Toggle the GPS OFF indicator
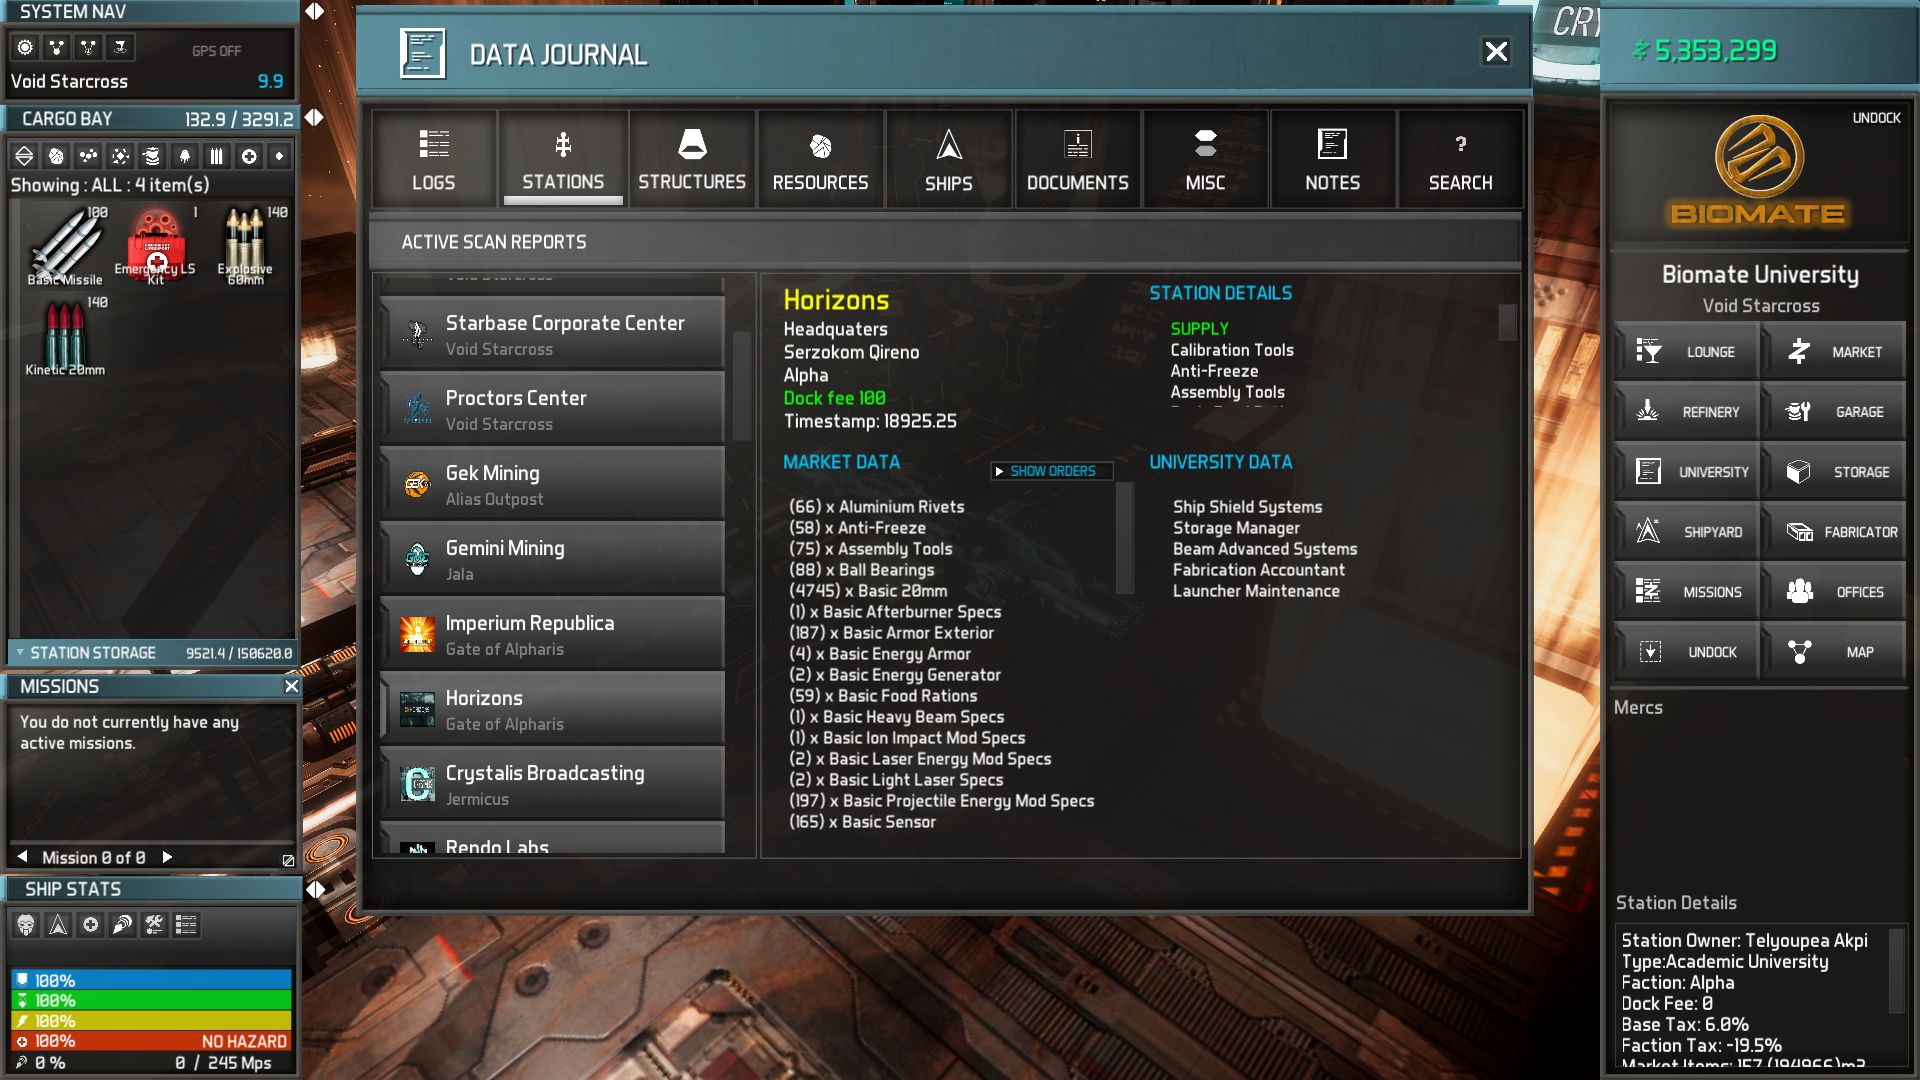1920x1080 pixels. click(216, 51)
